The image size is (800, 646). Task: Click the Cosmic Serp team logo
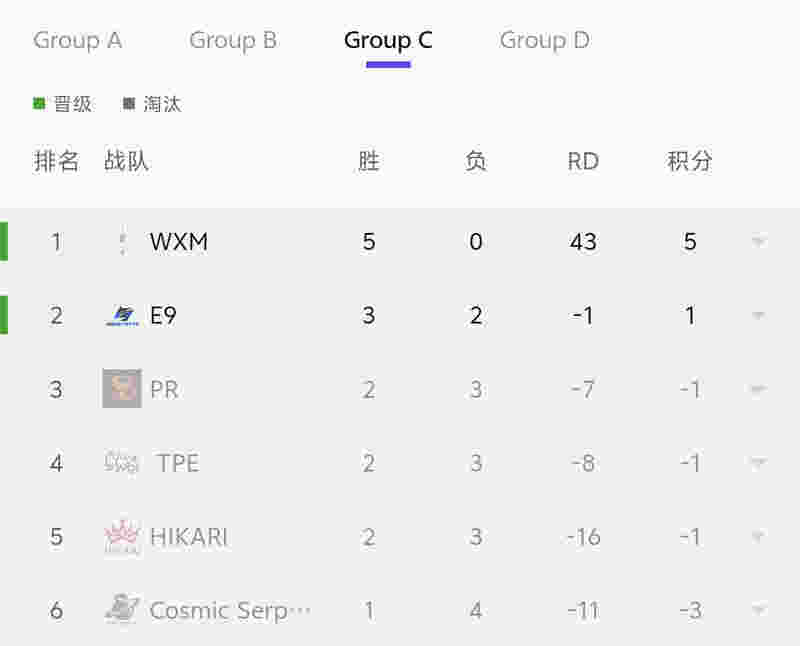tap(122, 609)
